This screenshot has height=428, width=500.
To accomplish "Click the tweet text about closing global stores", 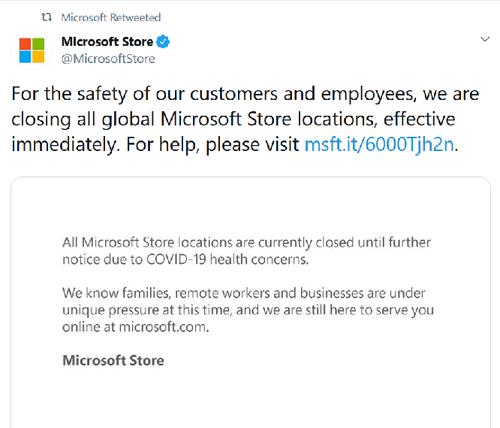I will point(245,119).
